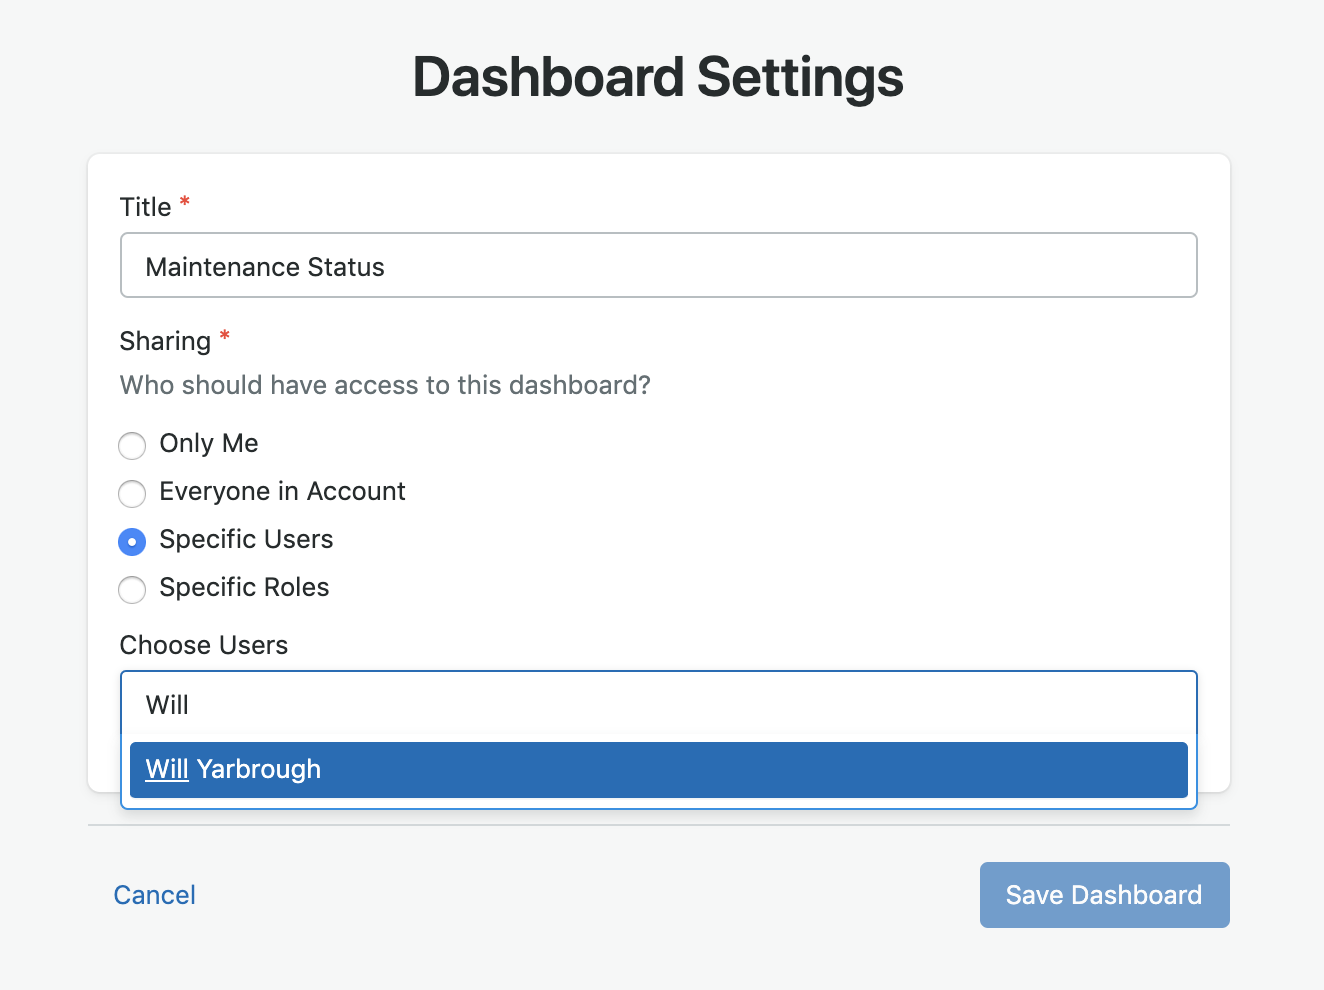The width and height of the screenshot is (1324, 990).
Task: Select the Specific Users radio button
Action: click(x=132, y=541)
